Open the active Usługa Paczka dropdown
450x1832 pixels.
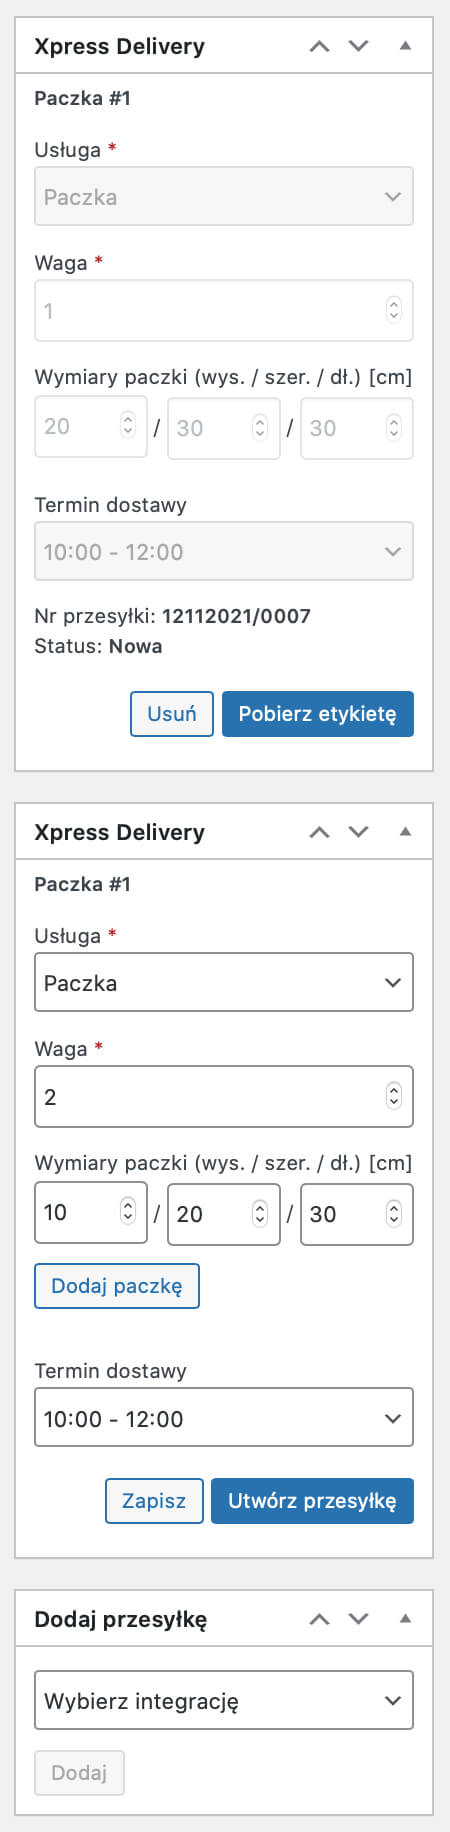click(x=224, y=982)
